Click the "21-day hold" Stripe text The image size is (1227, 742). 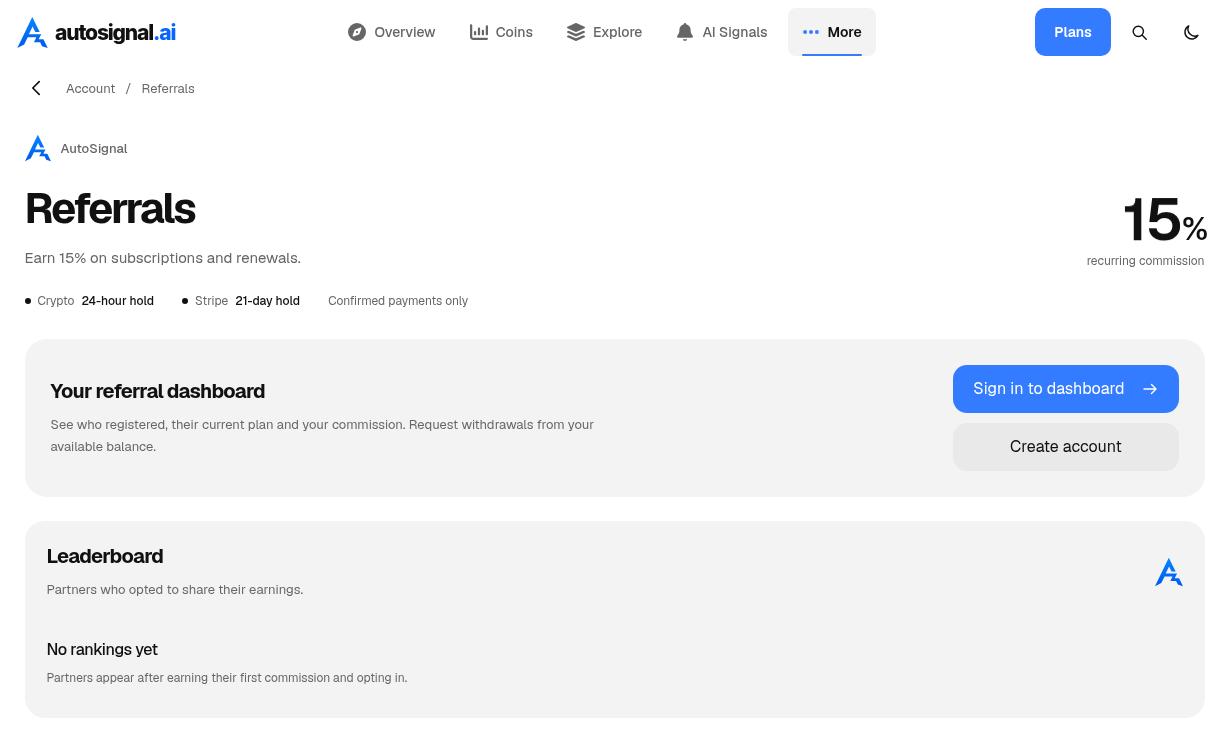(267, 301)
